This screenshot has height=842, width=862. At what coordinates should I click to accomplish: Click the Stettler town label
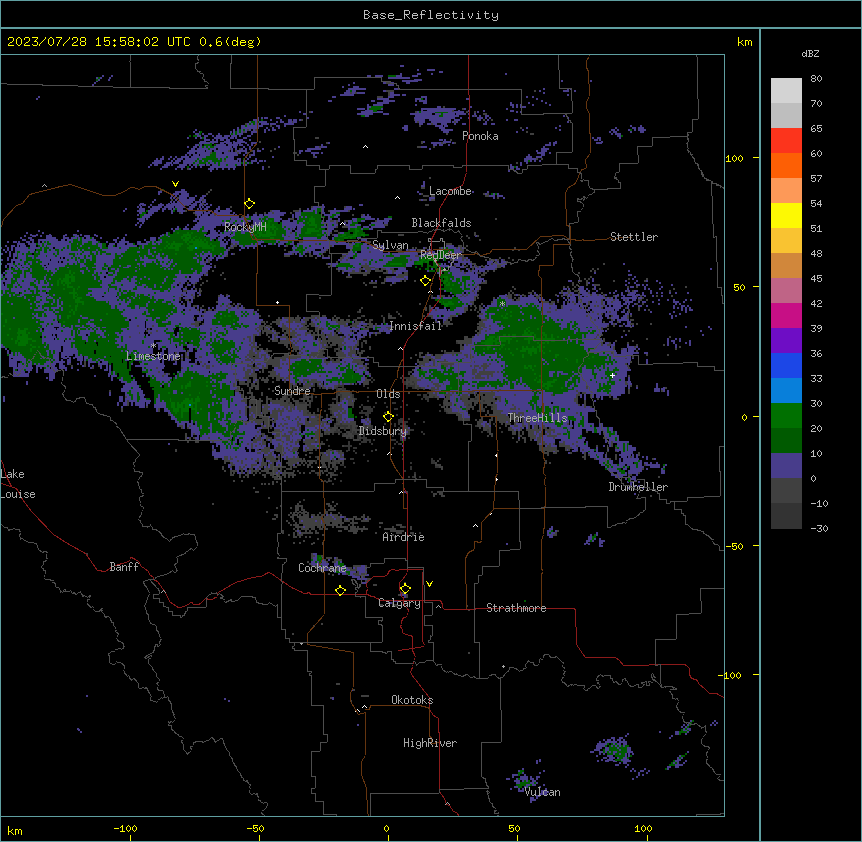click(x=633, y=237)
